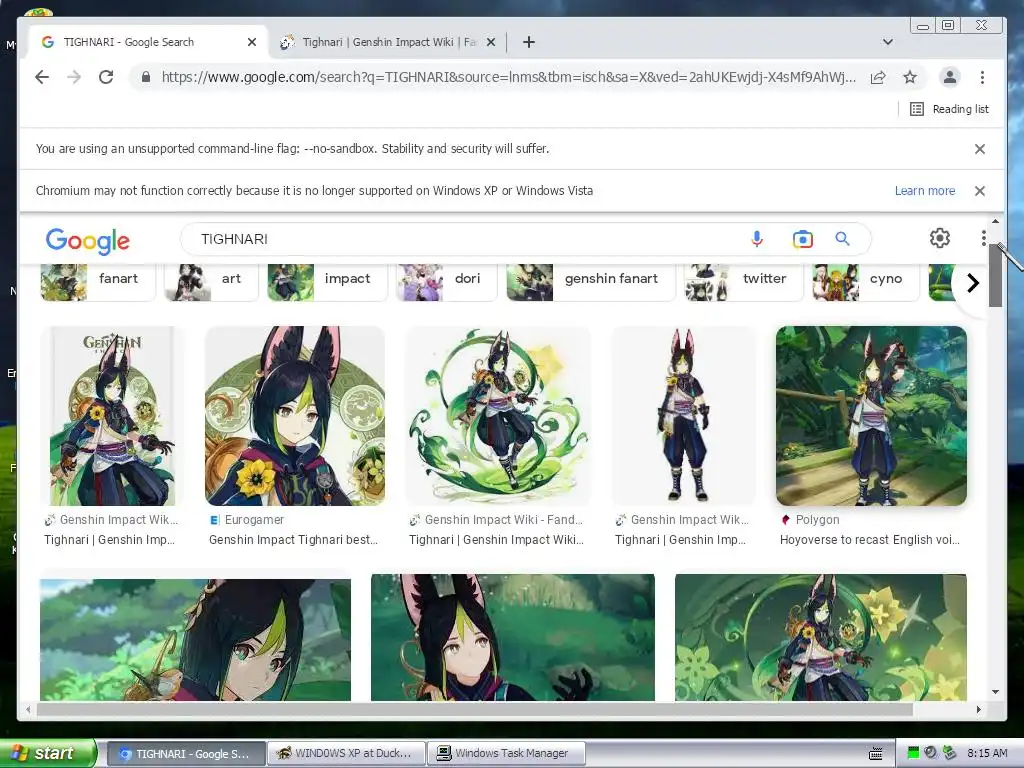Filter results by dori chip
This screenshot has height=768, width=1024.
(447, 281)
